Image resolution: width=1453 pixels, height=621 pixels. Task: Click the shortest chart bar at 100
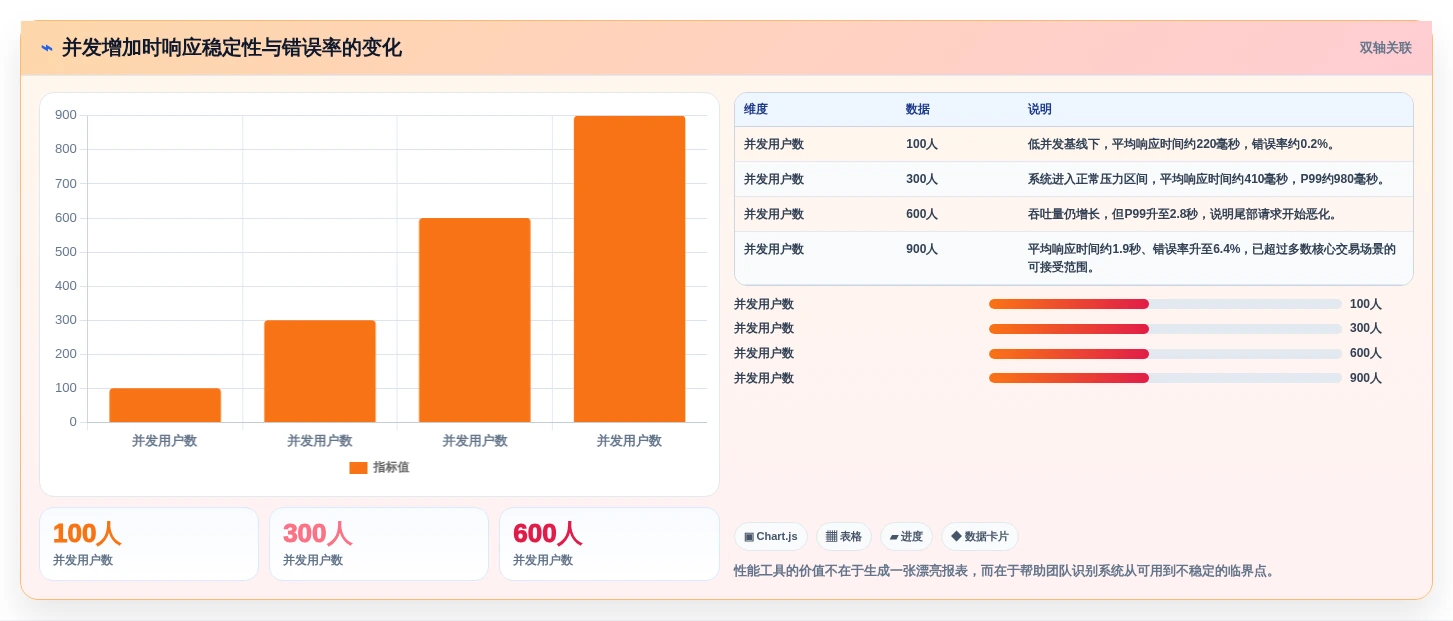point(165,405)
